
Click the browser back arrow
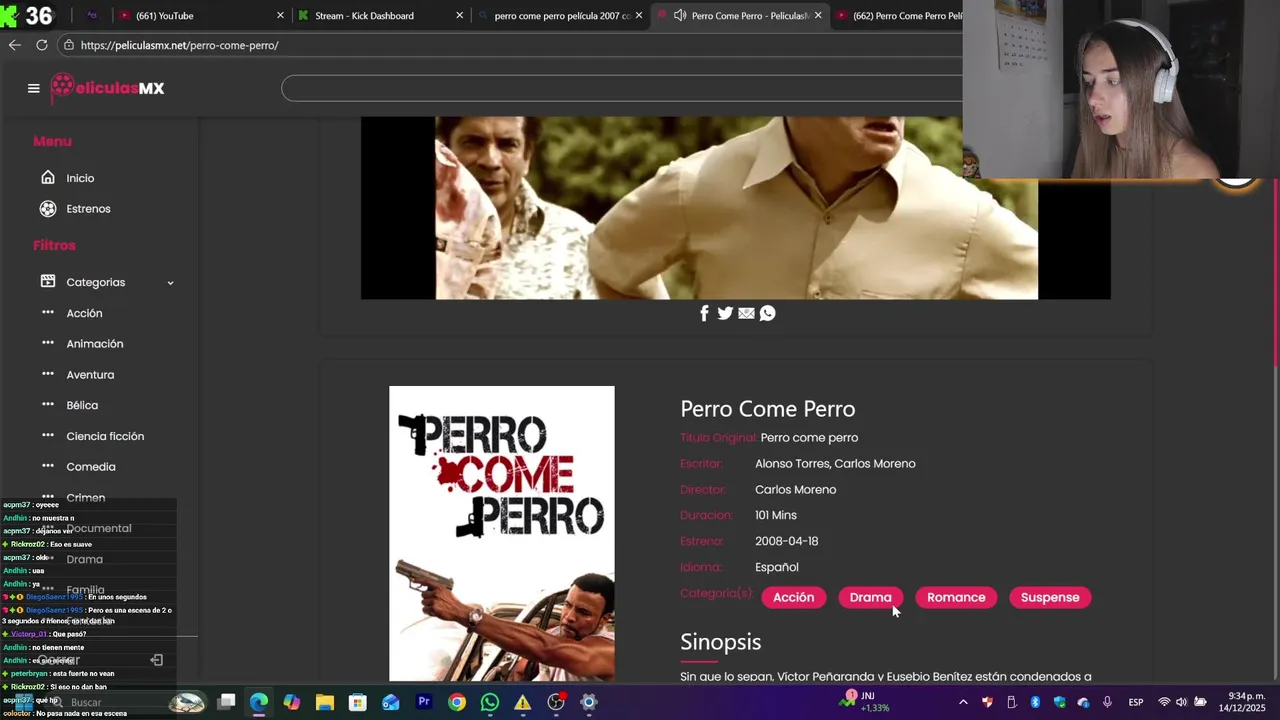pyautogui.click(x=14, y=45)
